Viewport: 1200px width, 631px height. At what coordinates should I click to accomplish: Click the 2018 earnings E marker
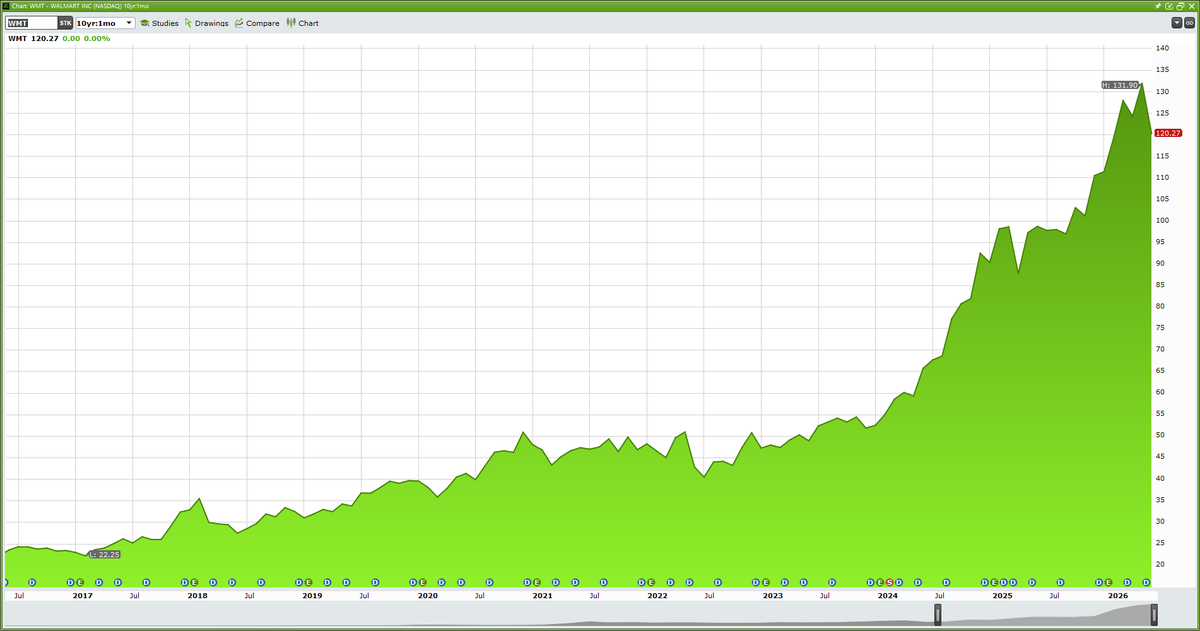tap(195, 581)
